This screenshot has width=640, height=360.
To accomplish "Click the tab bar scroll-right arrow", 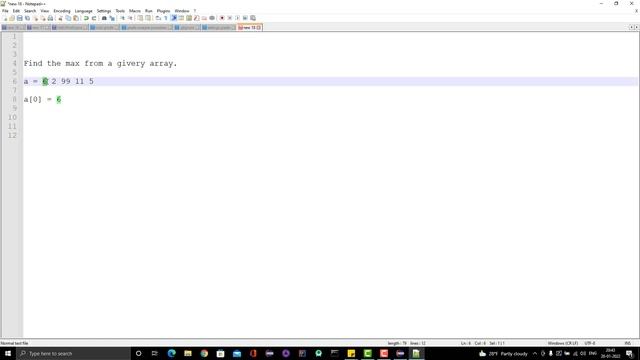I will (636, 27).
